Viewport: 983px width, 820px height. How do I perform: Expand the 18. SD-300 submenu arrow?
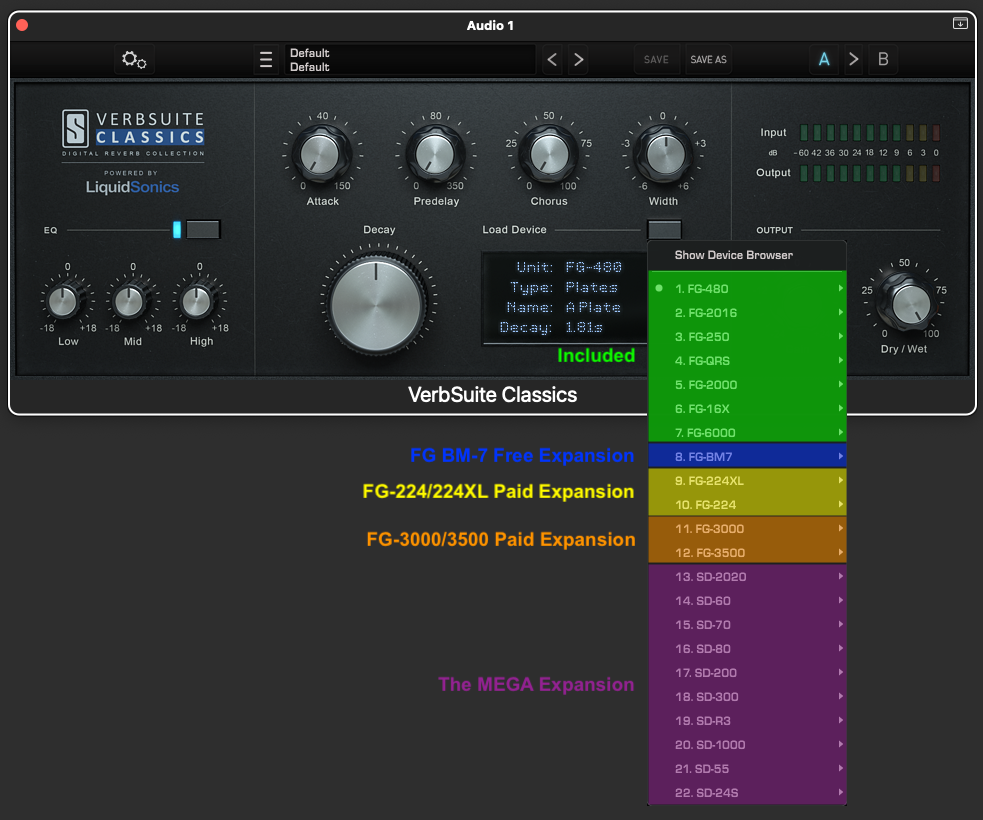pos(841,696)
